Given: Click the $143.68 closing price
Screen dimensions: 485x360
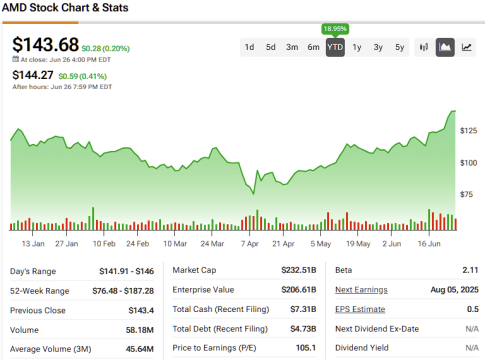Looking at the screenshot, I should click(x=45, y=45).
